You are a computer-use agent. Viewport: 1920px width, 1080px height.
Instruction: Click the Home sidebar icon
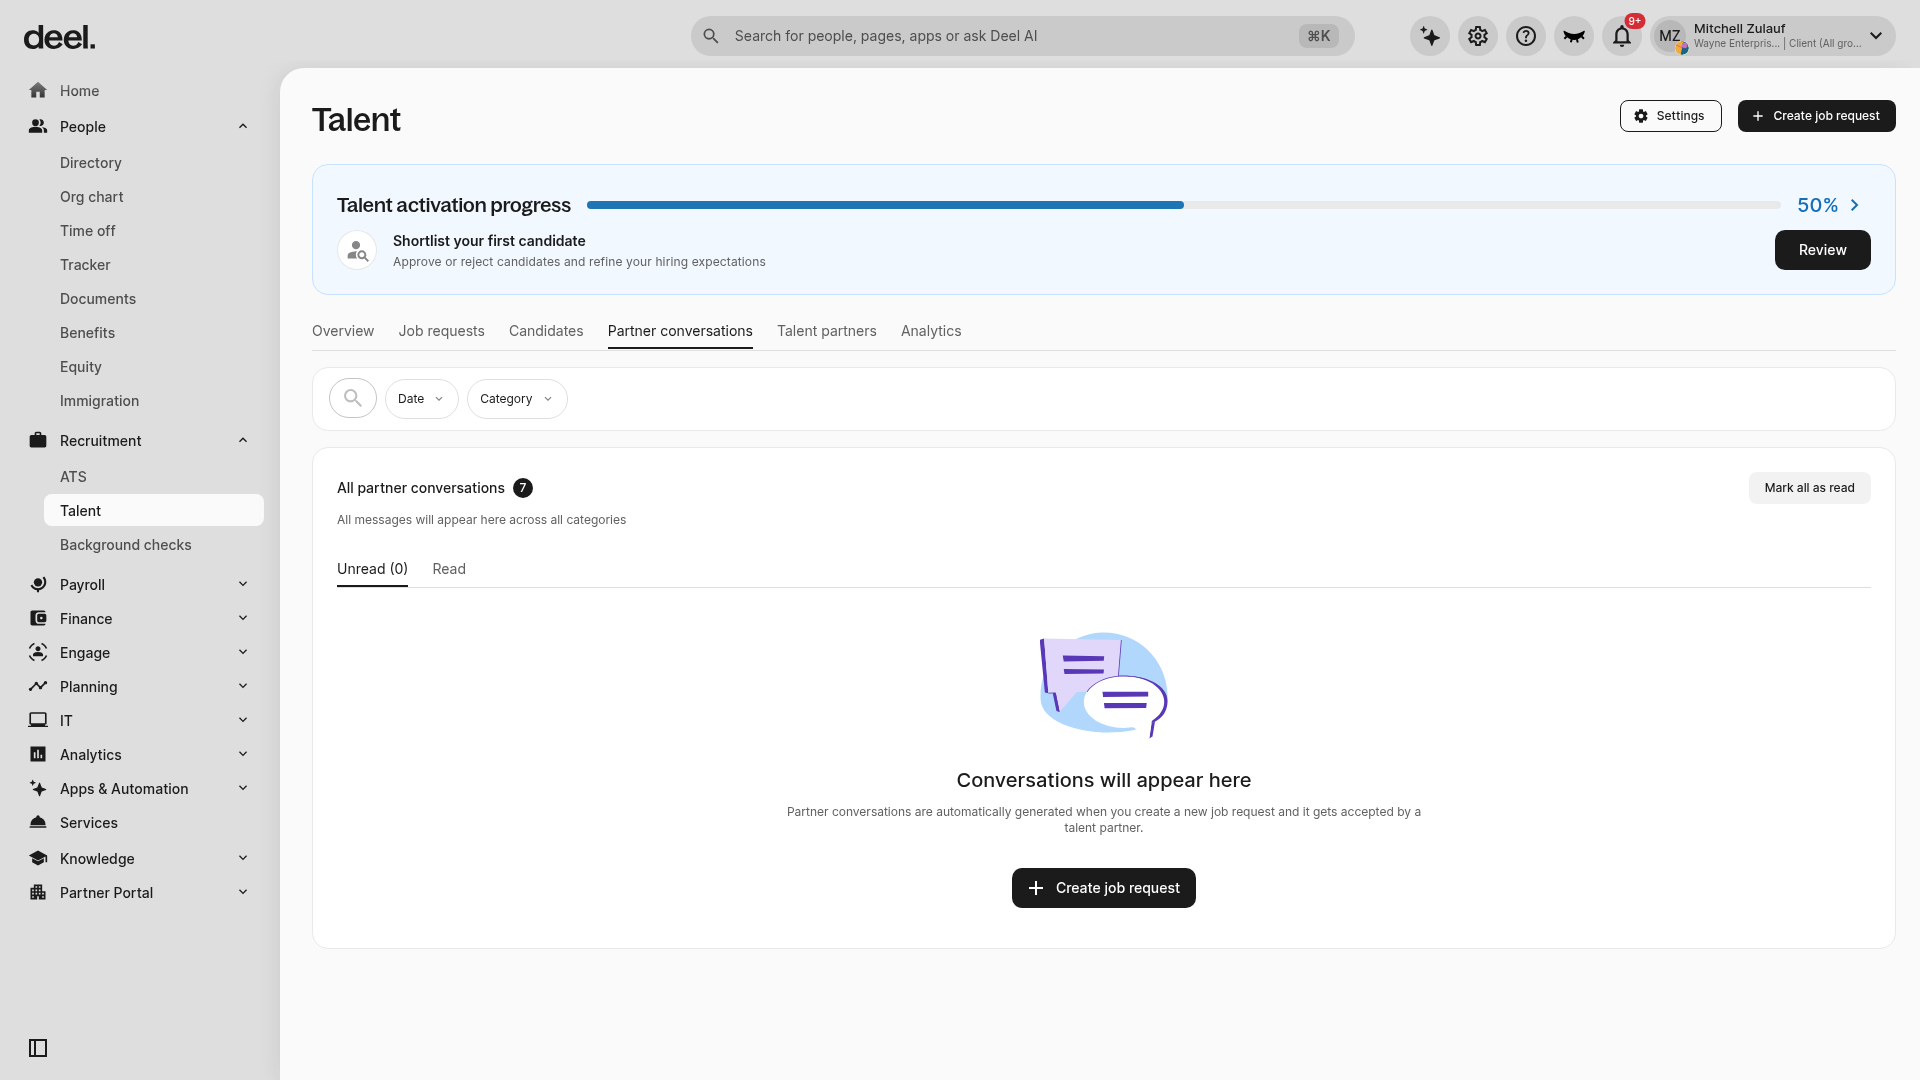coord(38,91)
